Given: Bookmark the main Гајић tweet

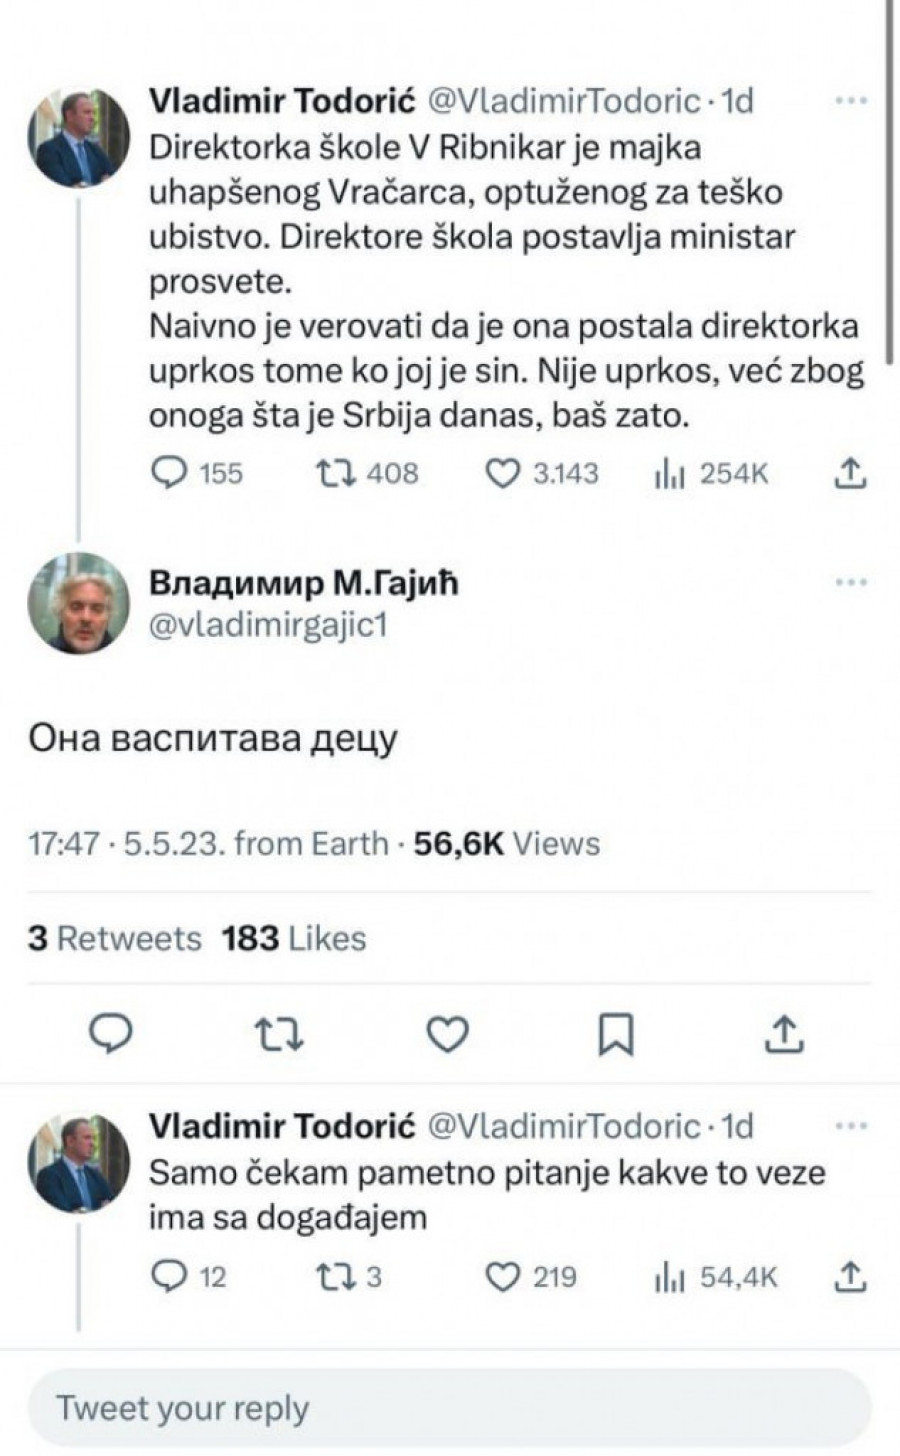Looking at the screenshot, I should click(615, 1034).
